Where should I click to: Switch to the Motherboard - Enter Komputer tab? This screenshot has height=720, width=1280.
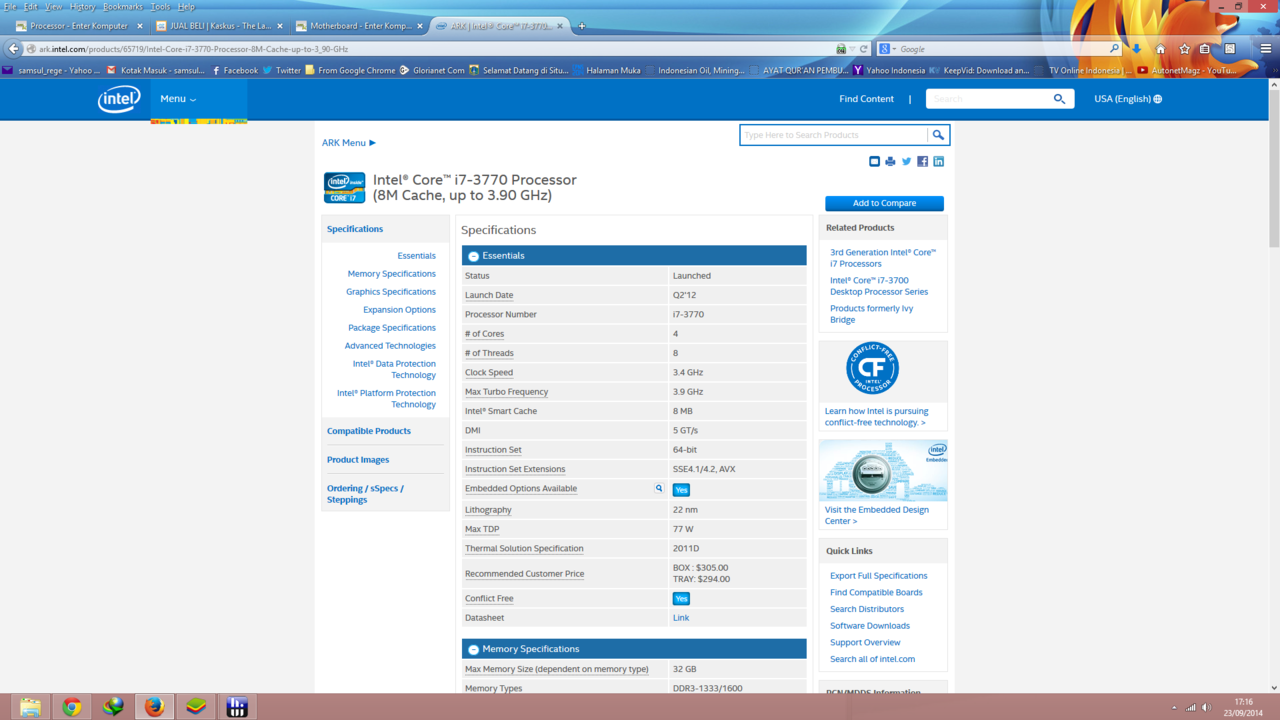(359, 26)
